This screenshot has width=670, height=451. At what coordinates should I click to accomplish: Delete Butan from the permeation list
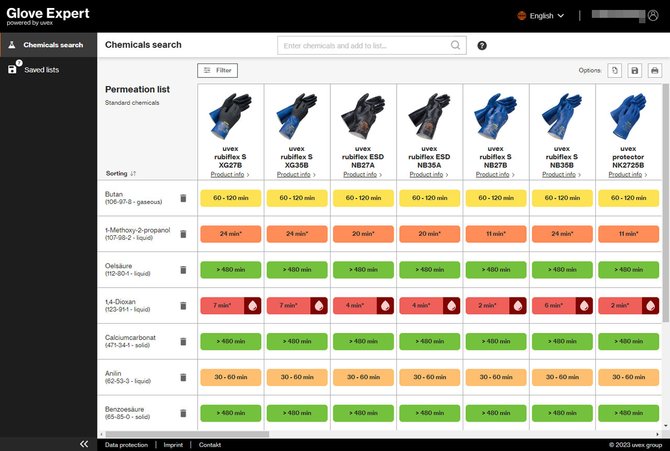(x=183, y=198)
